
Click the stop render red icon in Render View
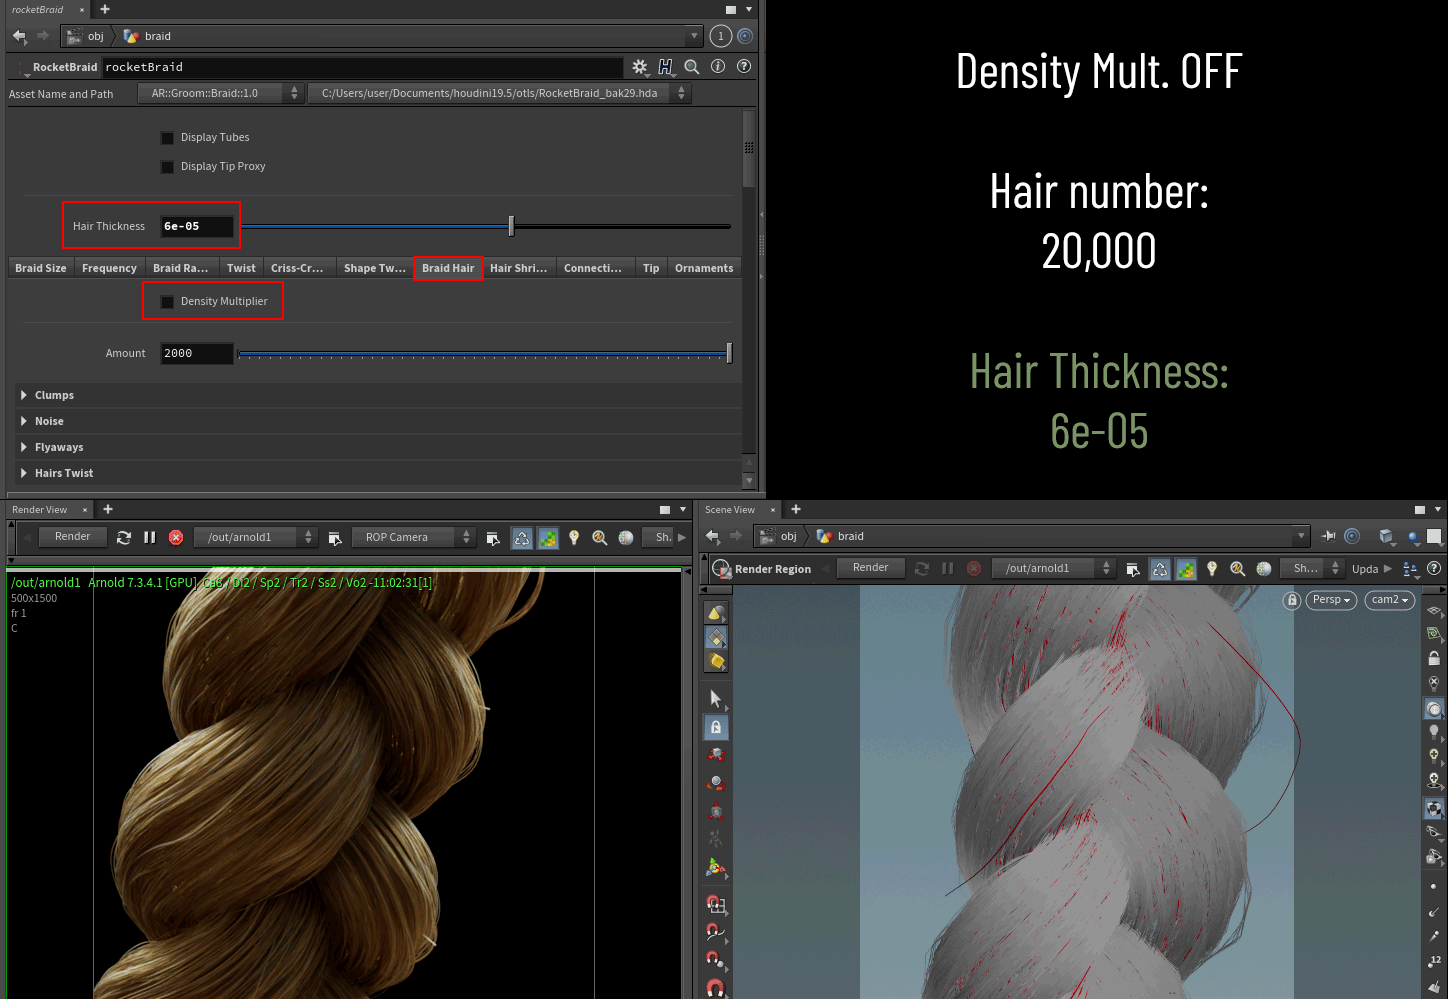[x=176, y=537]
